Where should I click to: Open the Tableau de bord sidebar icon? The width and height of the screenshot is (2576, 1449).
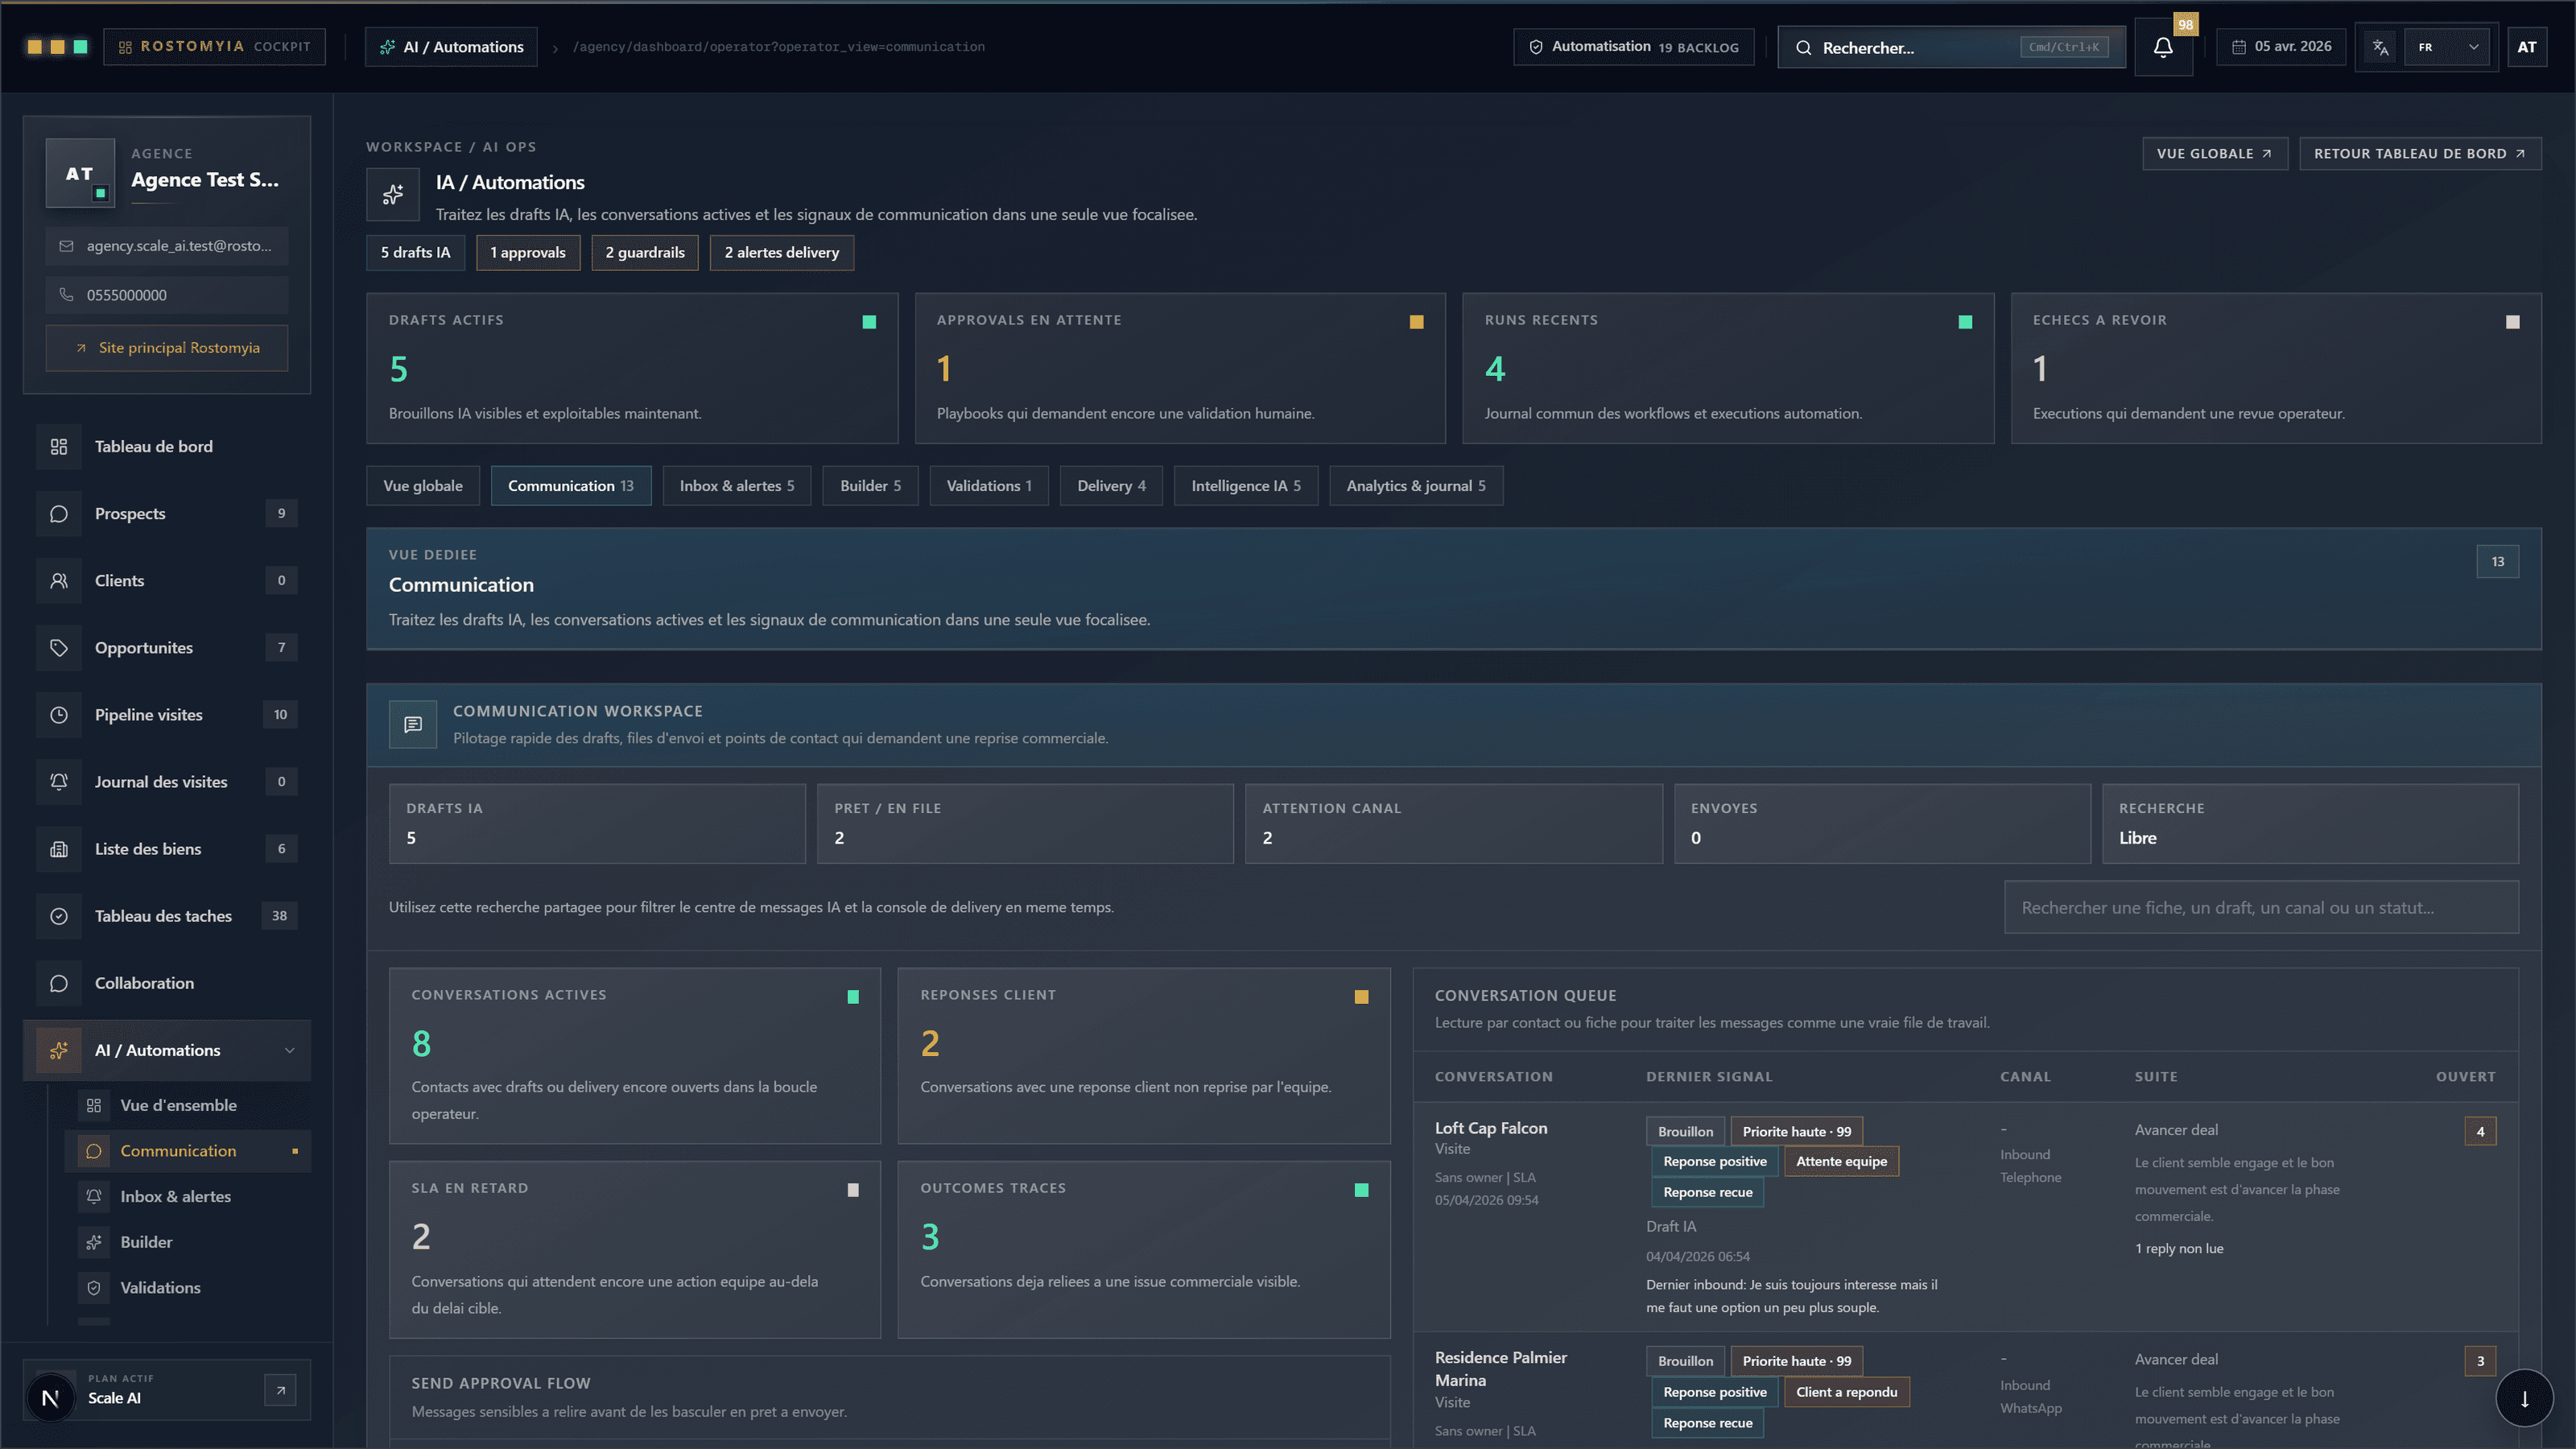point(59,446)
